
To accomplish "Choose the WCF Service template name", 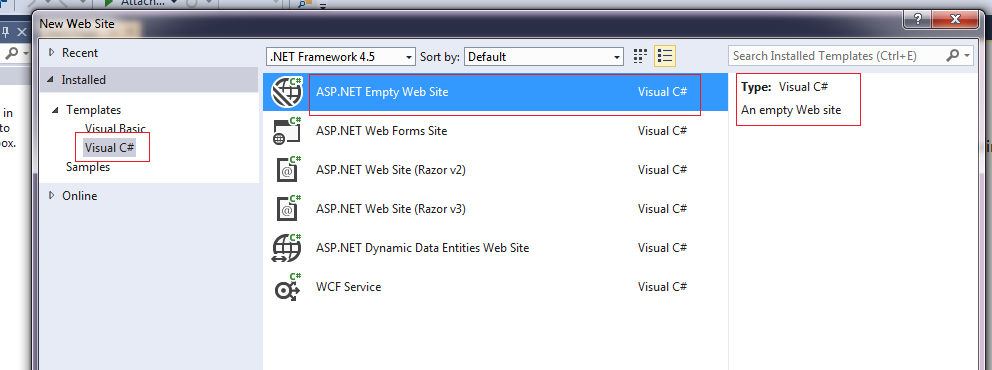I will [349, 287].
